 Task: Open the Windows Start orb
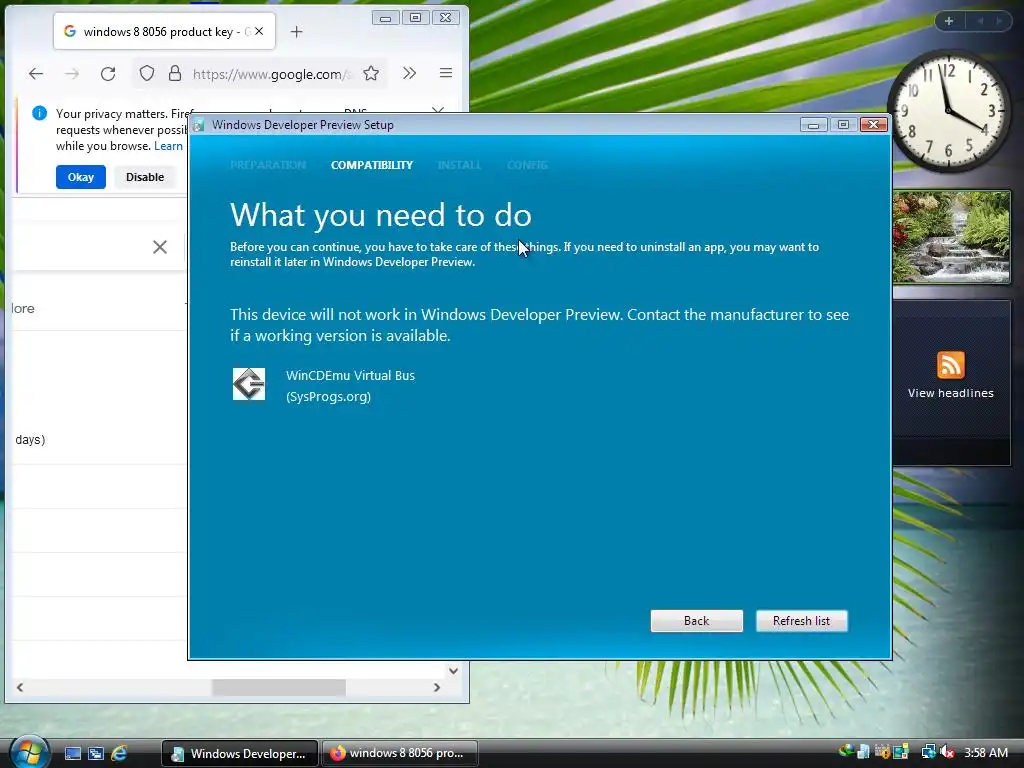tap(29, 752)
